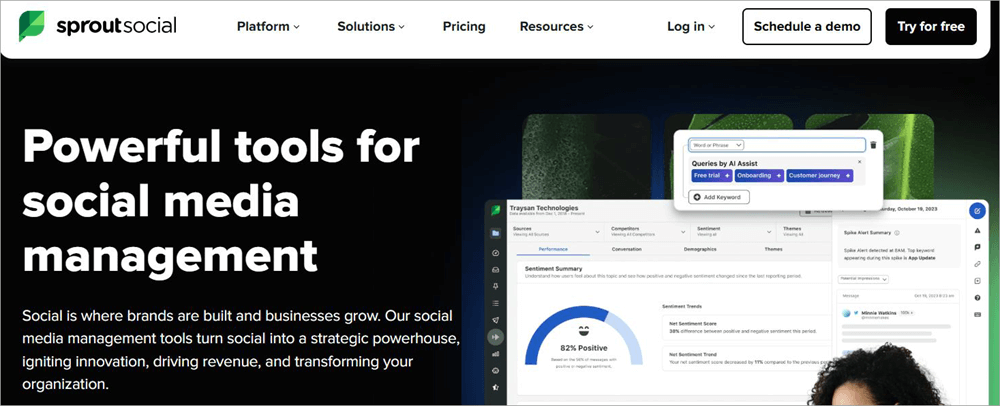This screenshot has width=1000, height=406.
Task: Select the paper plane publishing icon
Action: pyautogui.click(x=496, y=319)
